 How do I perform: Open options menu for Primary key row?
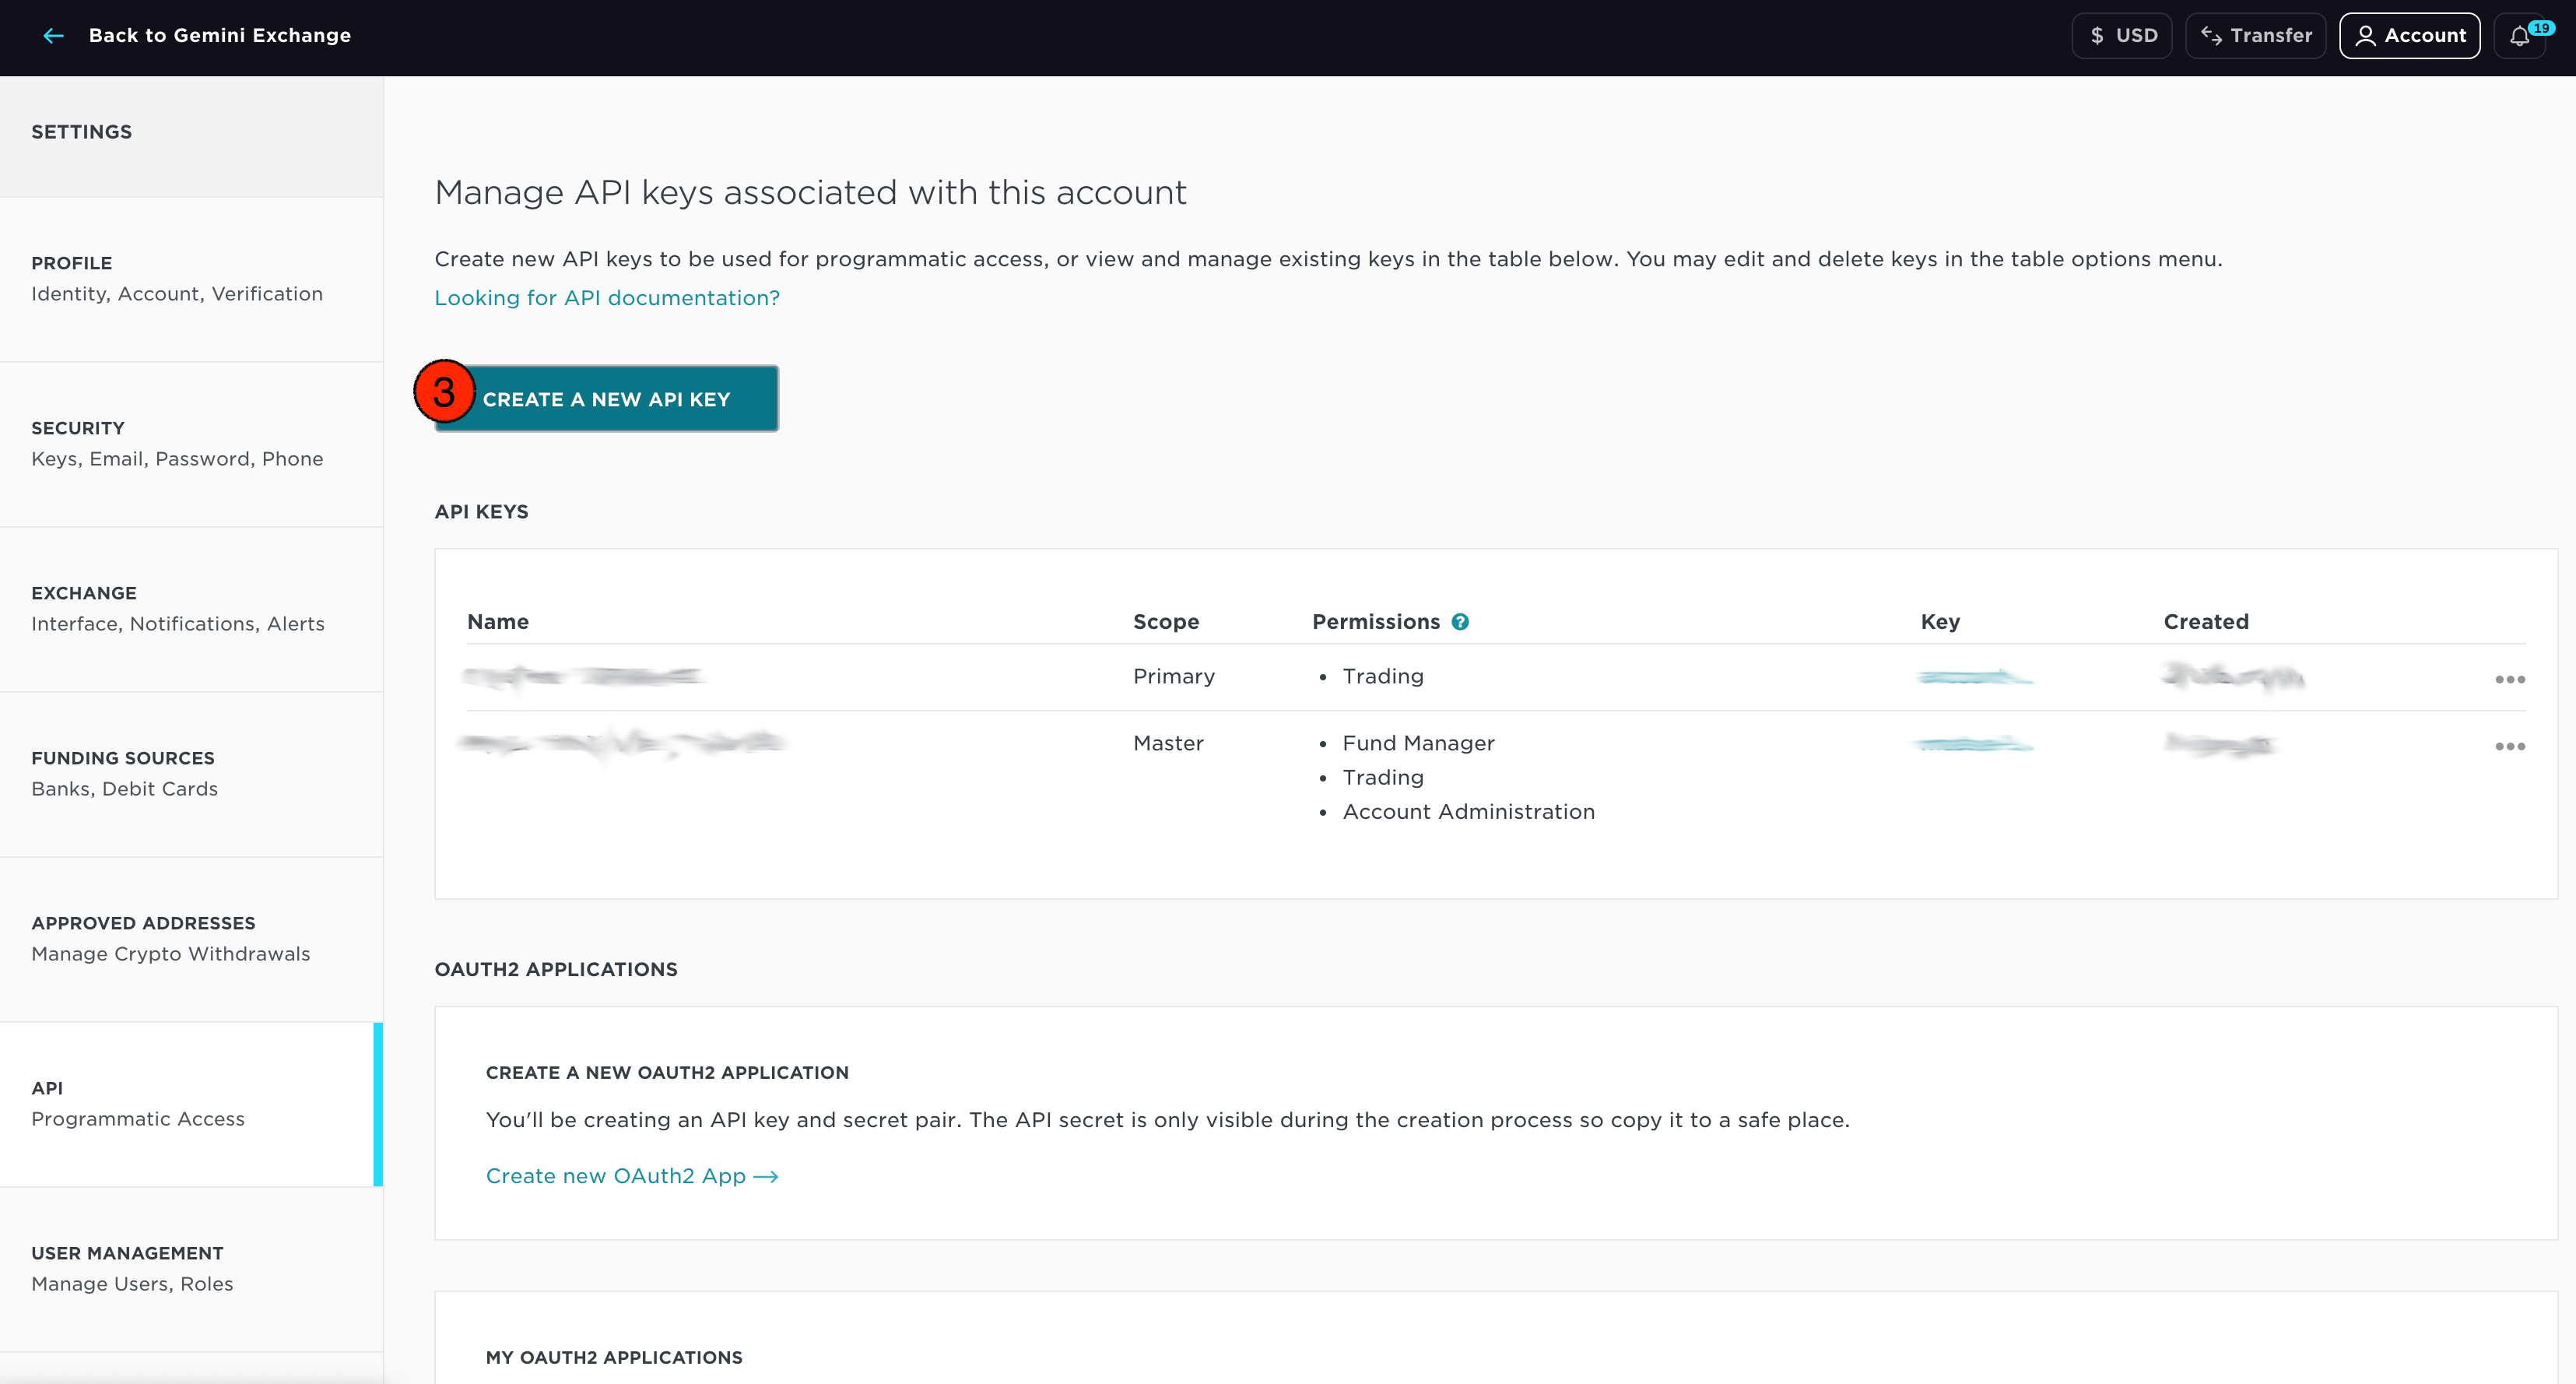2509,679
